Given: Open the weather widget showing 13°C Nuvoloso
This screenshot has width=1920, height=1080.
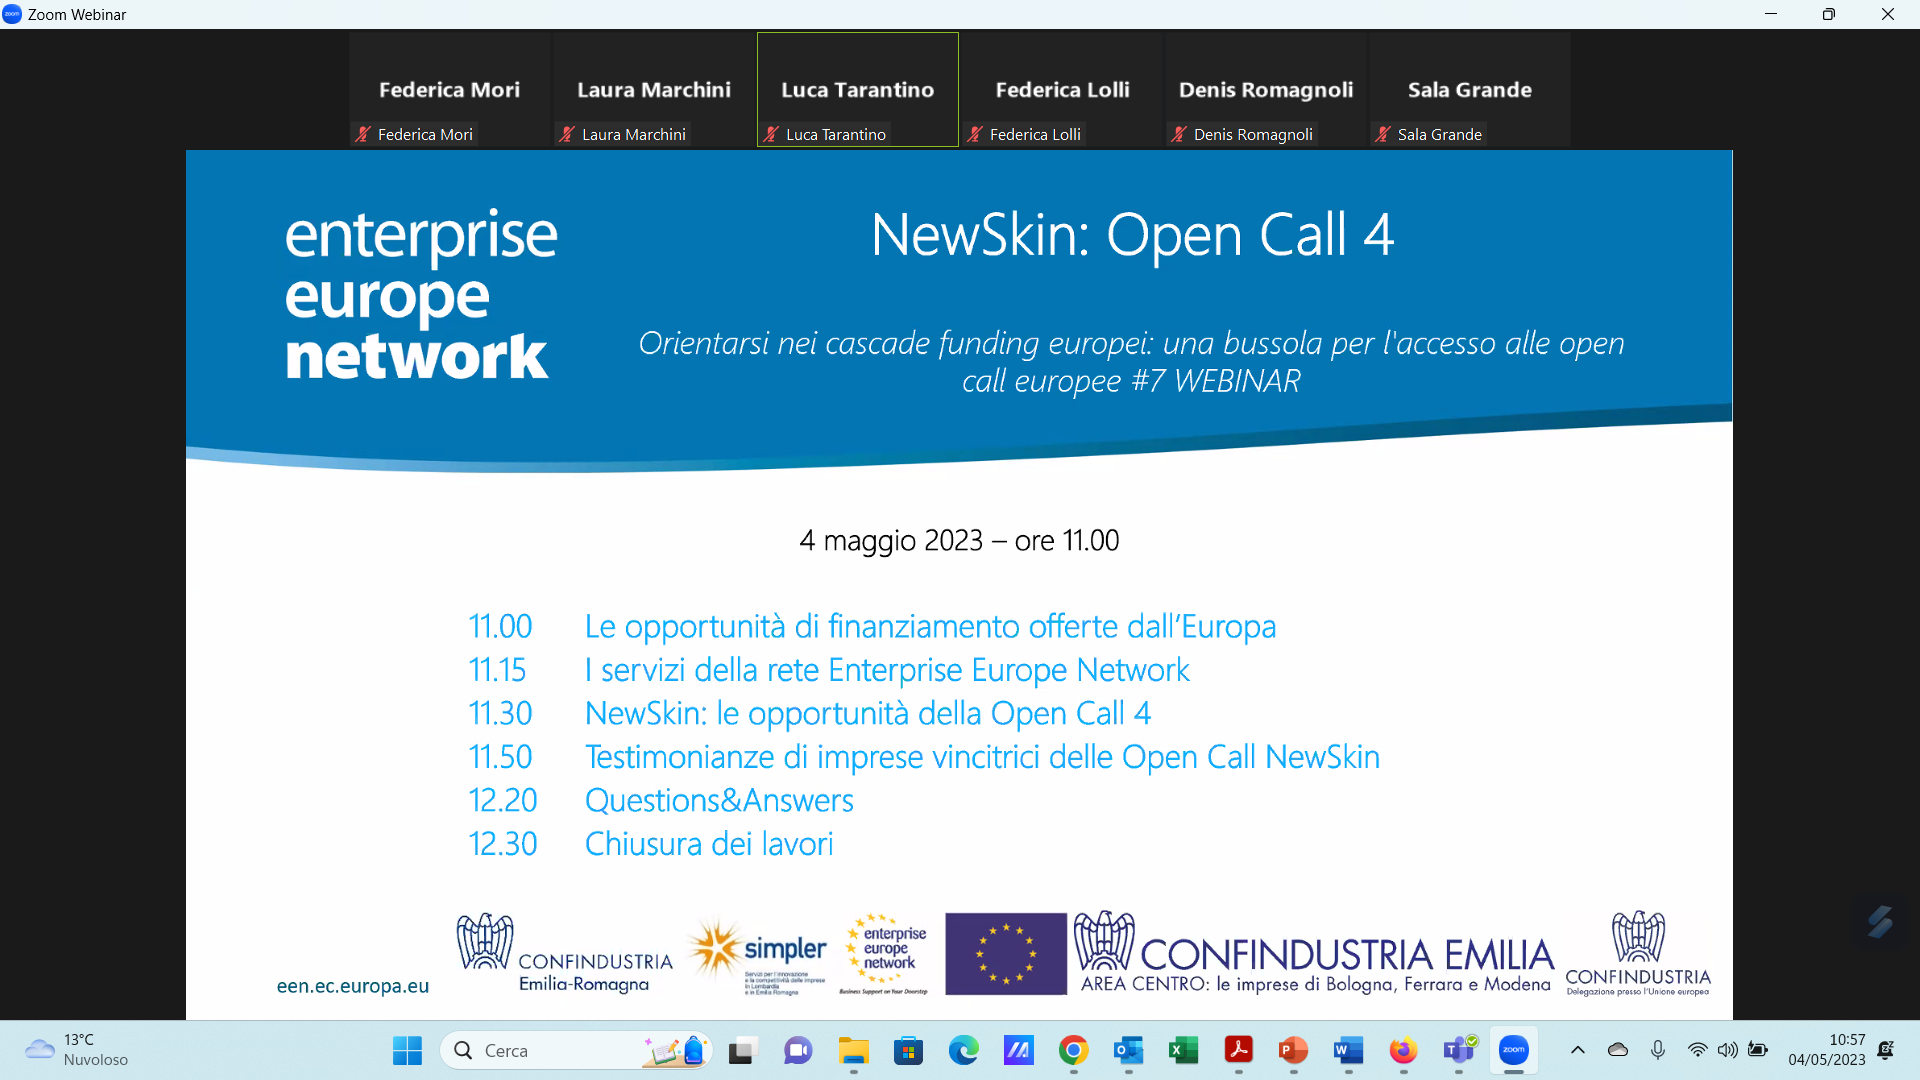Looking at the screenshot, I should (78, 1050).
